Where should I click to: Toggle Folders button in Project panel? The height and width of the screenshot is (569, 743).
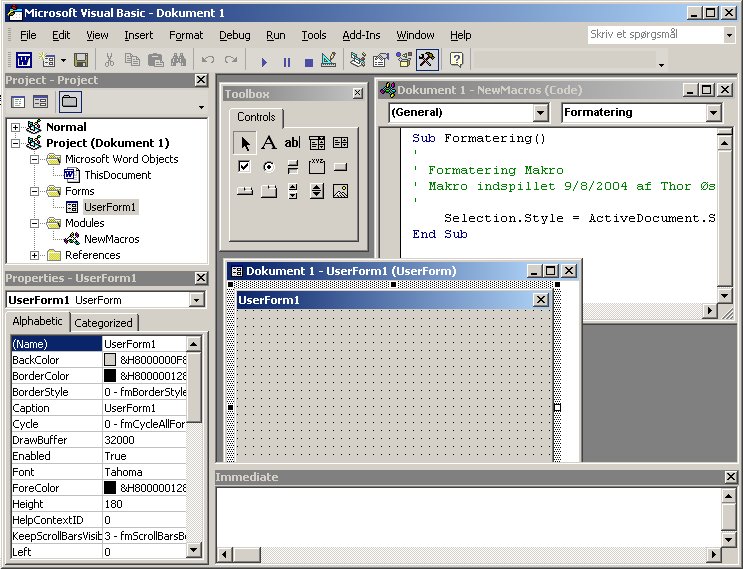[x=70, y=101]
